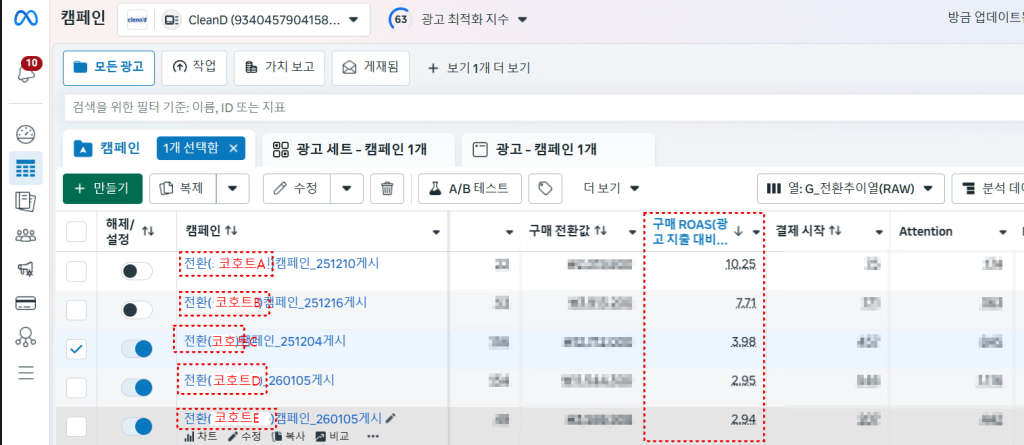Viewport: 1024px width, 445px height.
Task: Open the billing card icon
Action: pyautogui.click(x=26, y=303)
